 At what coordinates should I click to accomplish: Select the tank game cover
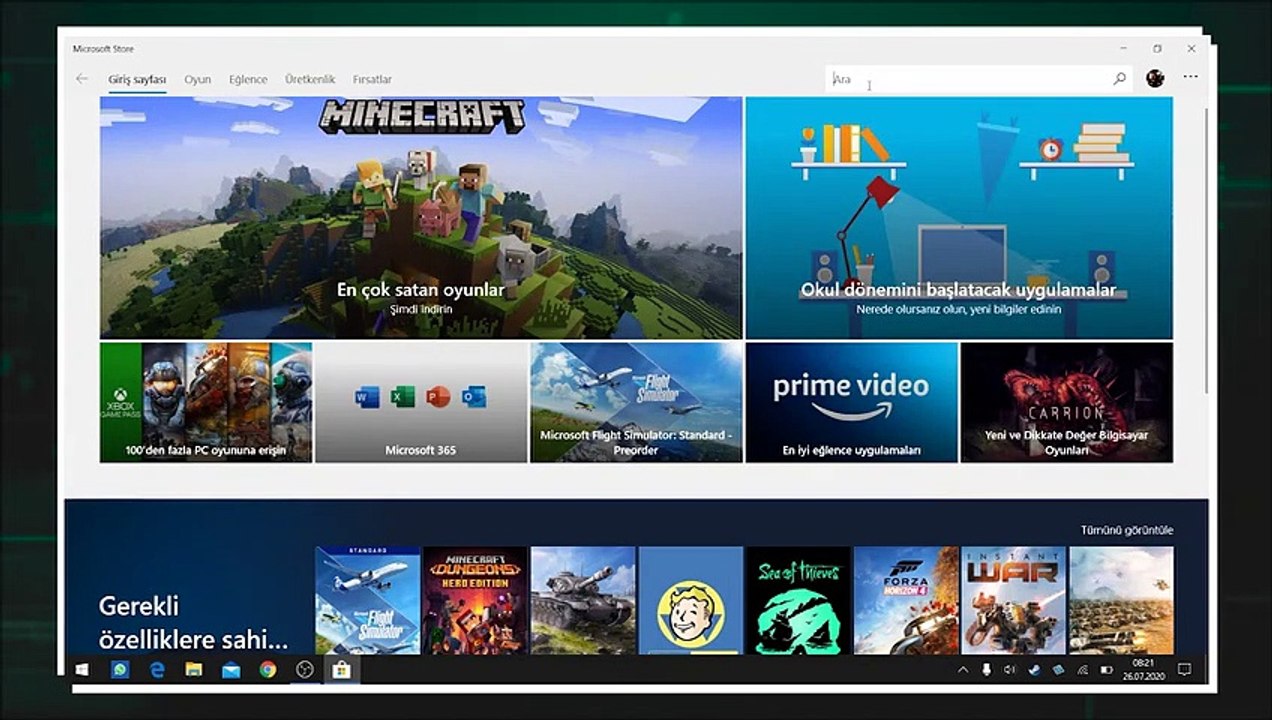point(583,600)
